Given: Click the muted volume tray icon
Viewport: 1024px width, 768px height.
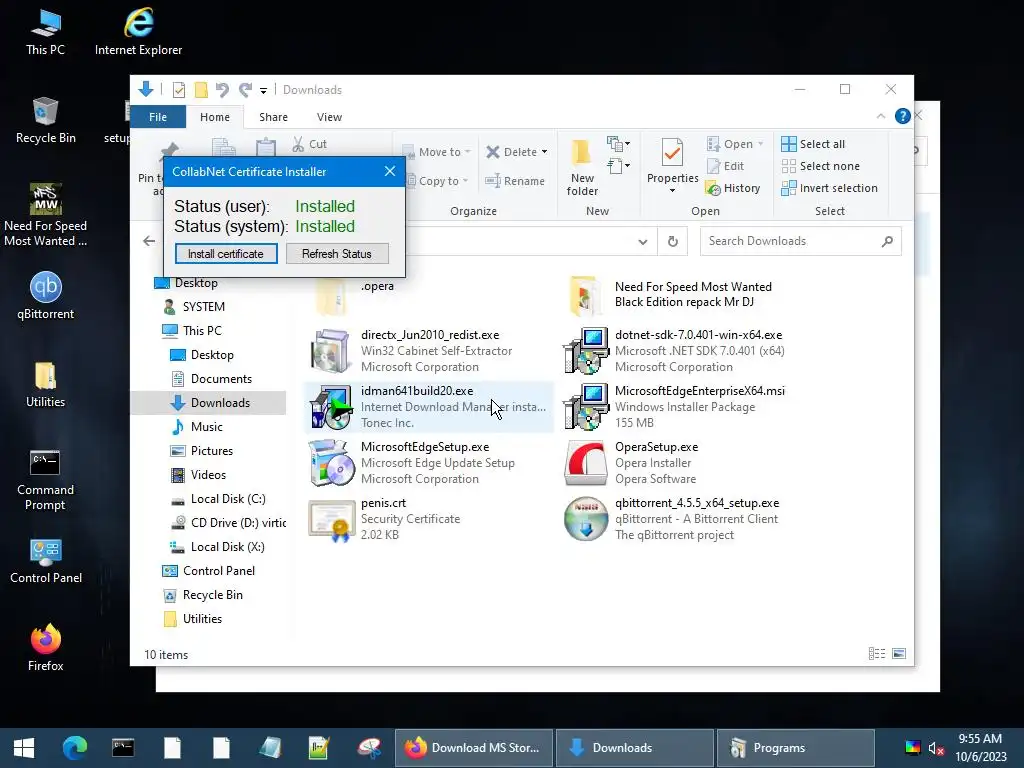Looking at the screenshot, I should pyautogui.click(x=936, y=748).
